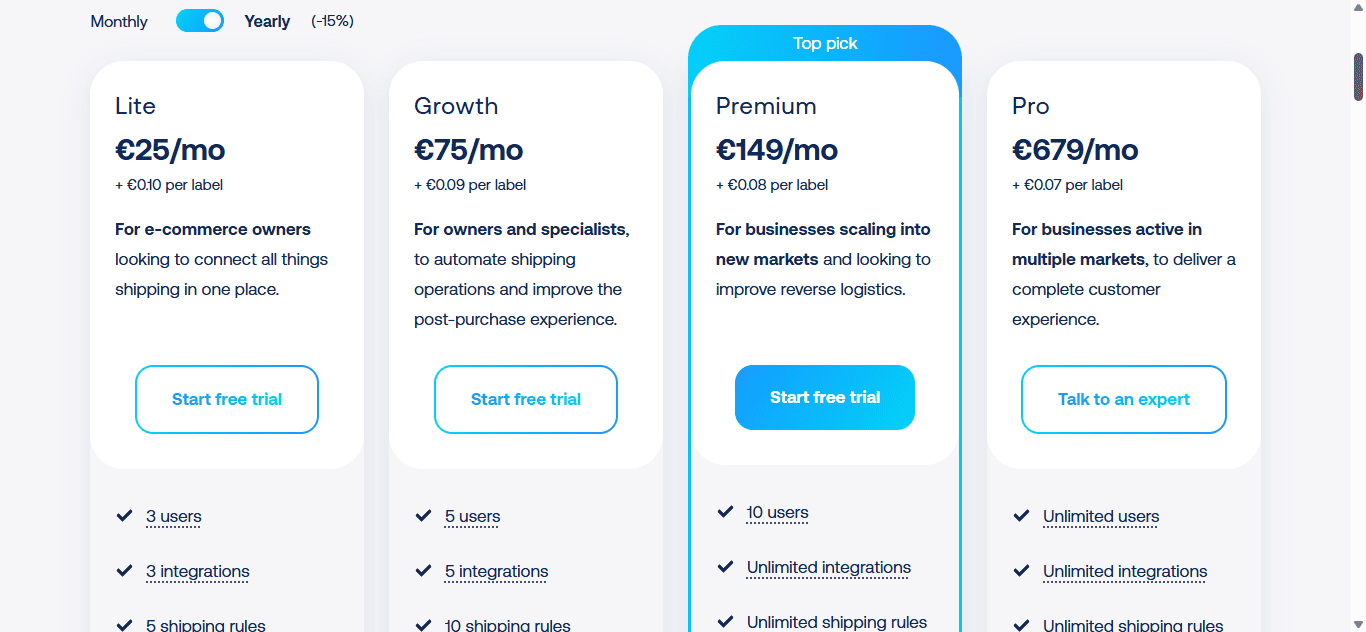
Task: Start free trial for Premium plan
Action: 825,397
